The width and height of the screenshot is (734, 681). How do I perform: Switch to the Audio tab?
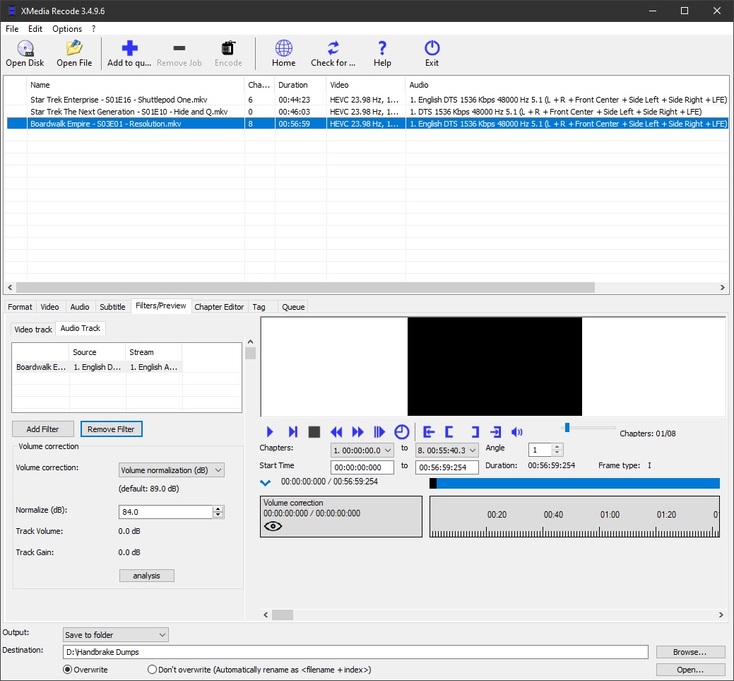(x=80, y=307)
